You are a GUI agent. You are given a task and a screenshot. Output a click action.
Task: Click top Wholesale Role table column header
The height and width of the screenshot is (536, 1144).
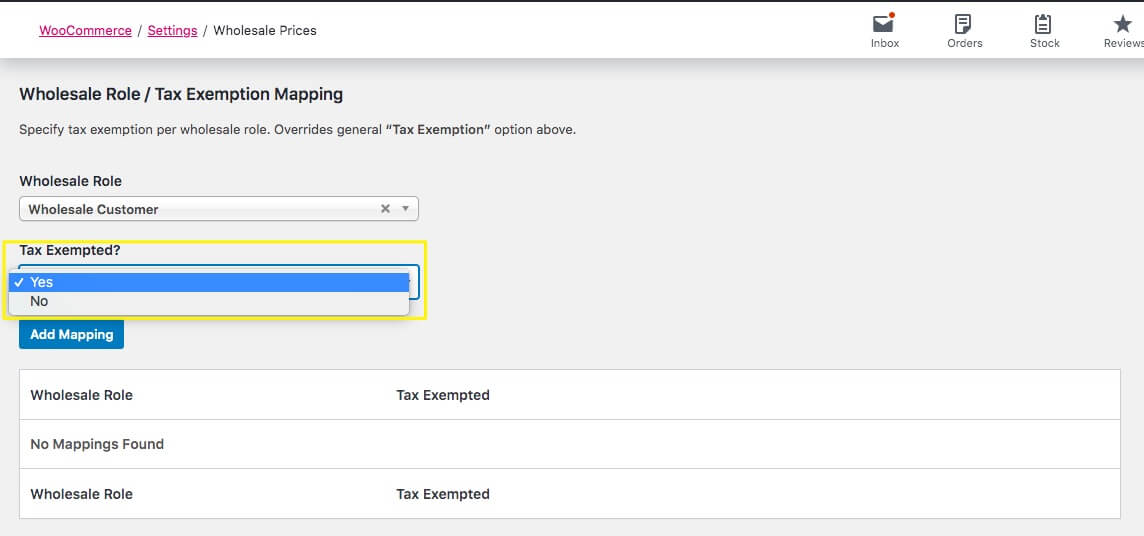[x=82, y=395]
